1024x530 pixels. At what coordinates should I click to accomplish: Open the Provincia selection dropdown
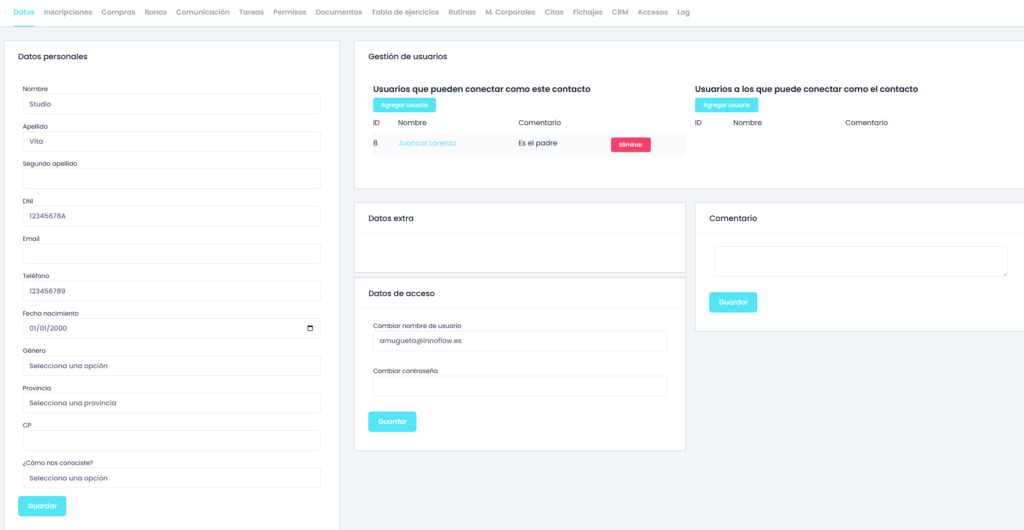point(170,403)
